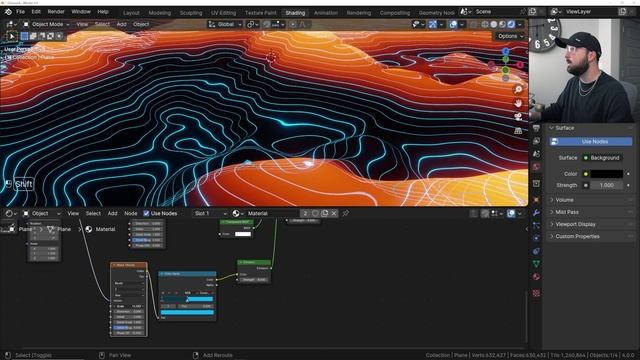Toggle the Use Nodes checkbox in node editor

pyautogui.click(x=146, y=213)
